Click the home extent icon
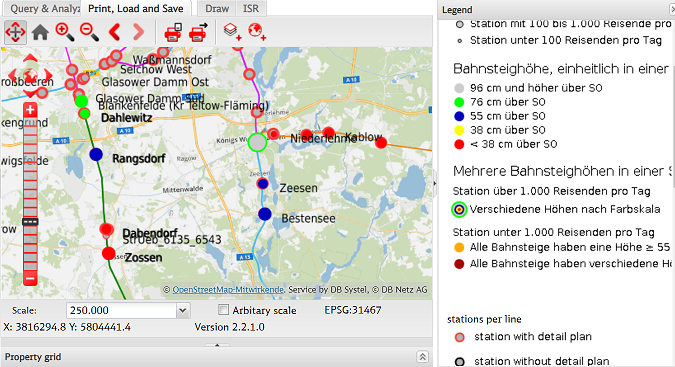 click(40, 32)
